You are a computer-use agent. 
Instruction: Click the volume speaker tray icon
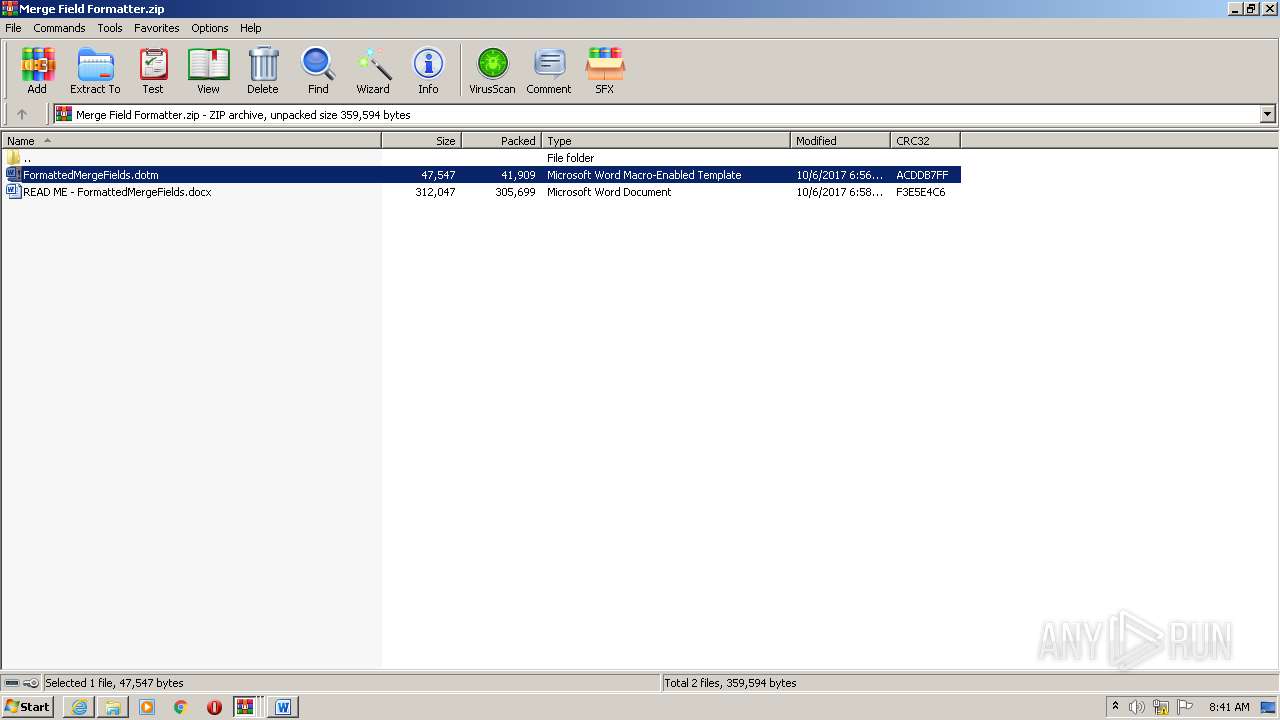(1137, 707)
